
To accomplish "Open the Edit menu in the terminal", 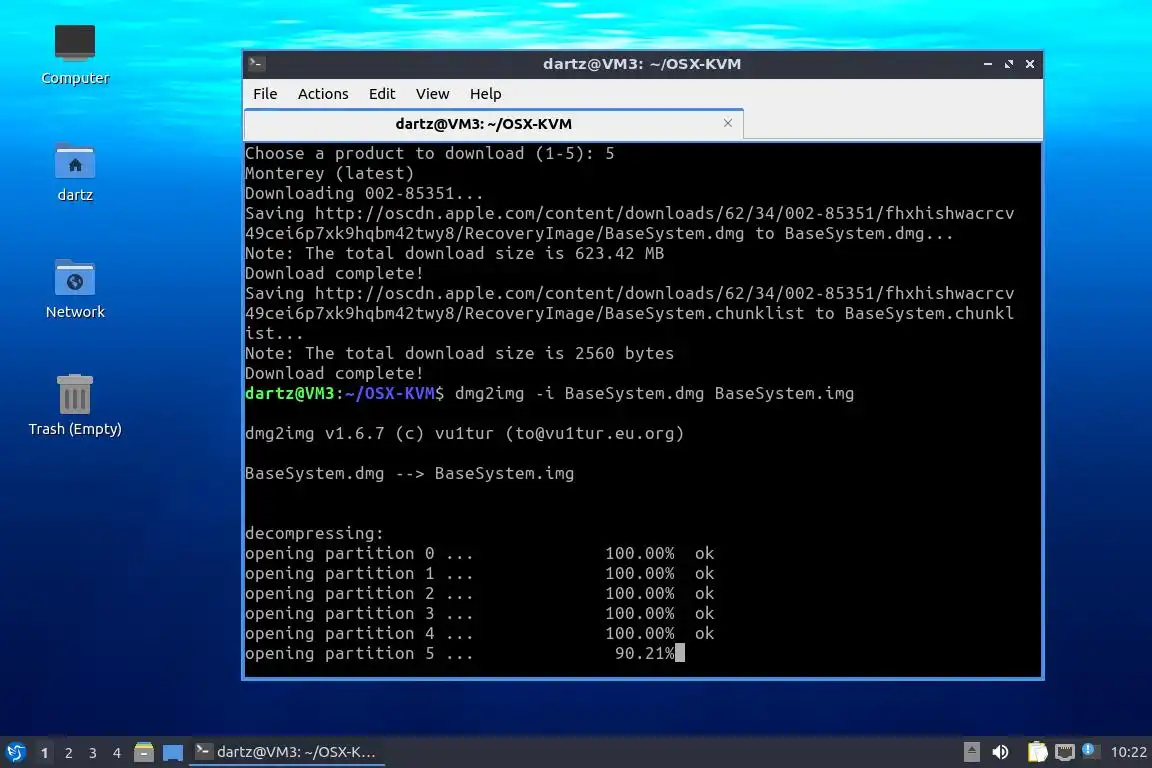I will pos(382,94).
